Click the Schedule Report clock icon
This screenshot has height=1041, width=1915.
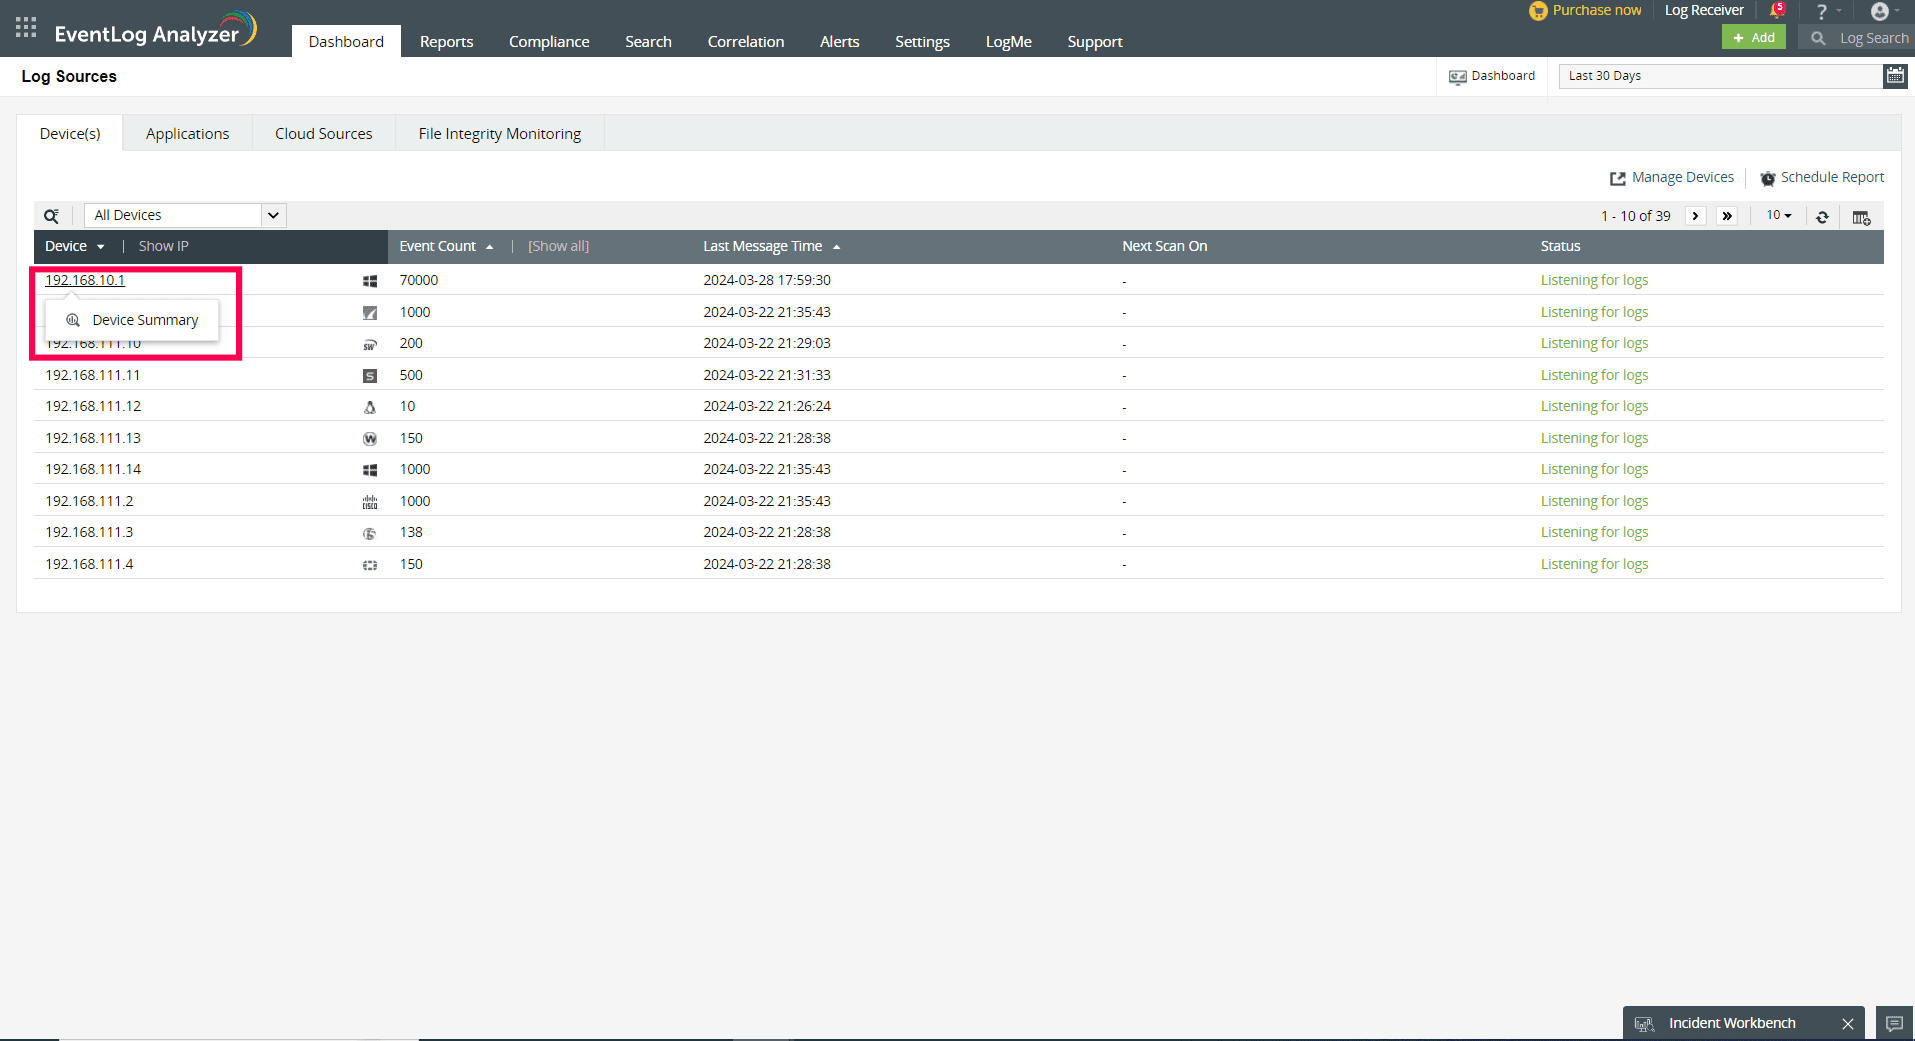pos(1768,178)
